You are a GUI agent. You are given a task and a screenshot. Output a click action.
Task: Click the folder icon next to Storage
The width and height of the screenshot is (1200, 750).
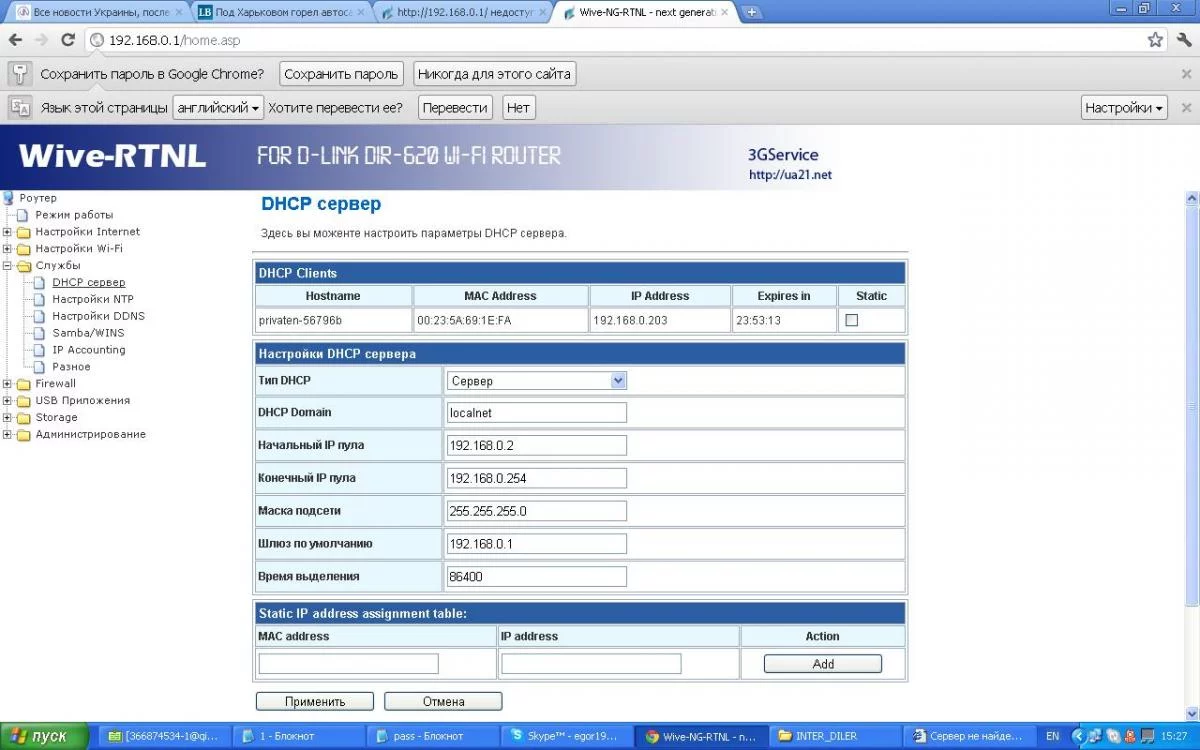[x=24, y=418]
